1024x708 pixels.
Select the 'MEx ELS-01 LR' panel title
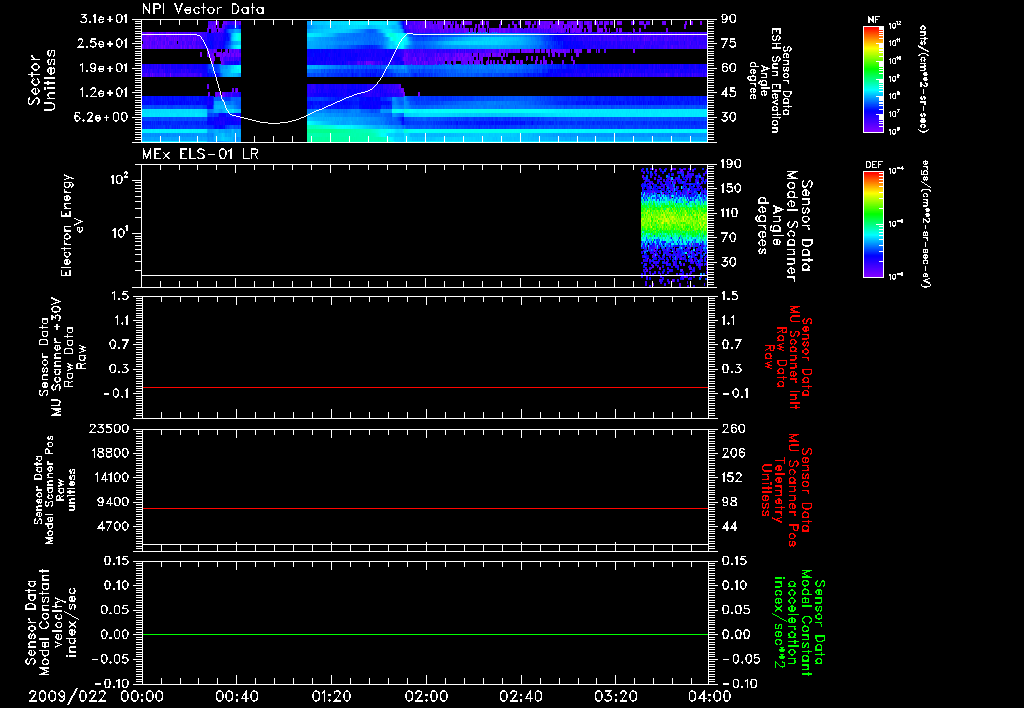click(200, 154)
